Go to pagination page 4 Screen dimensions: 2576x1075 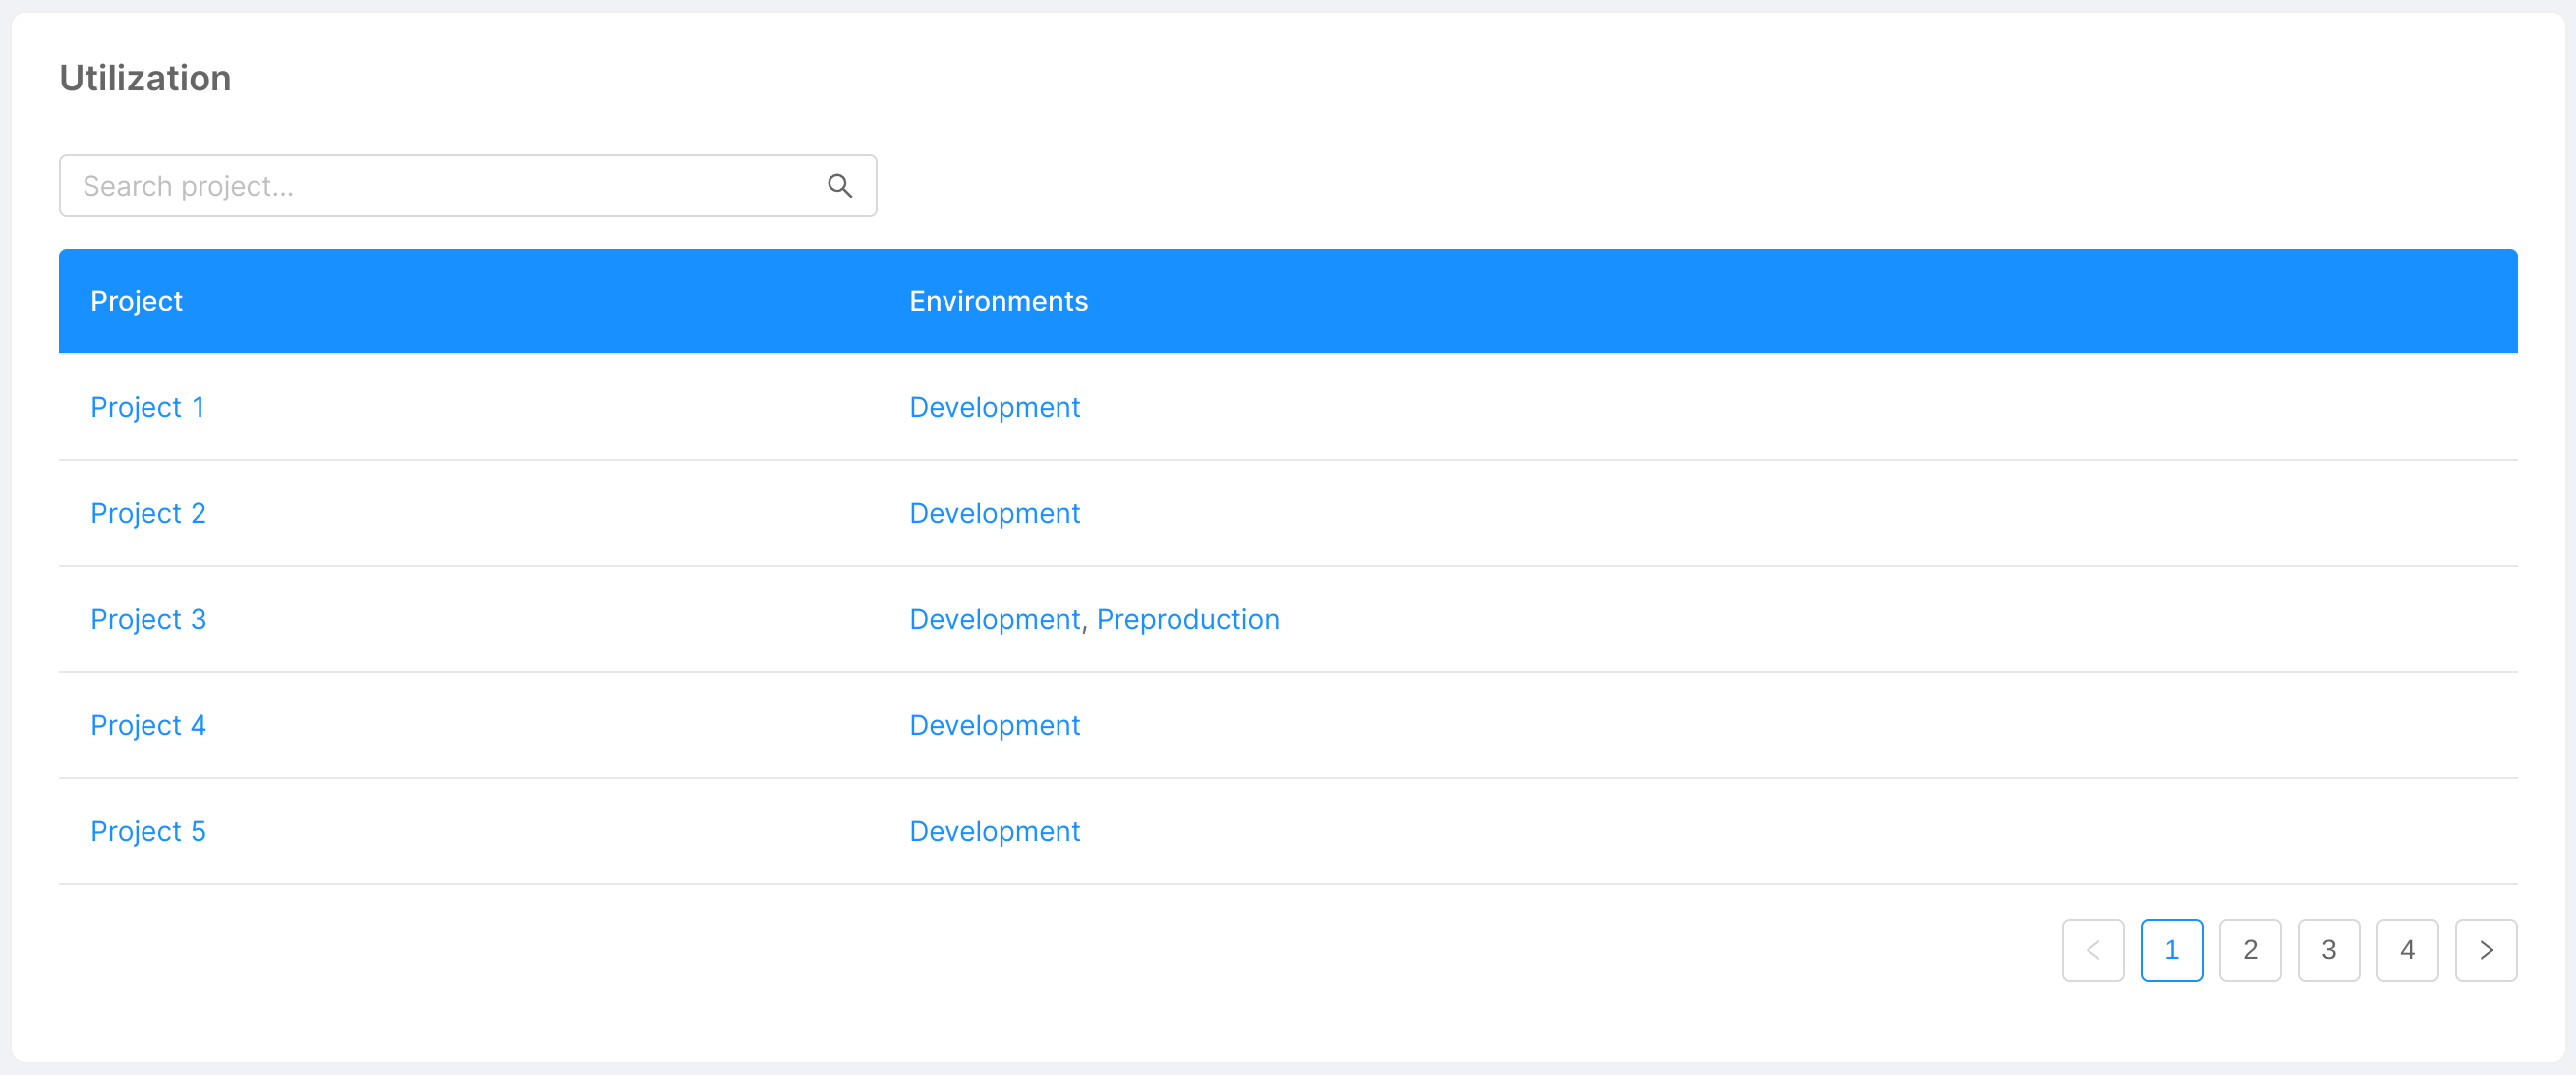(2406, 950)
